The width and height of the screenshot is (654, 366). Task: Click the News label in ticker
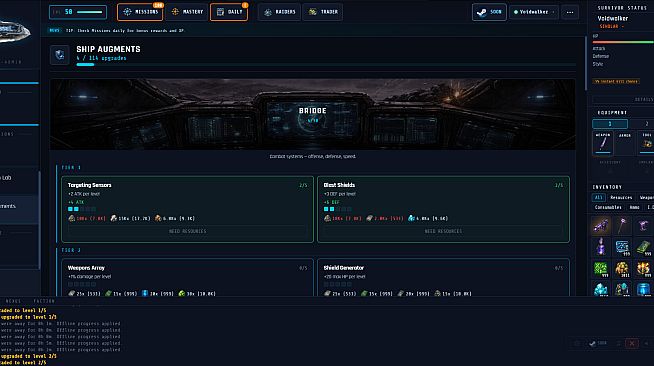click(55, 30)
